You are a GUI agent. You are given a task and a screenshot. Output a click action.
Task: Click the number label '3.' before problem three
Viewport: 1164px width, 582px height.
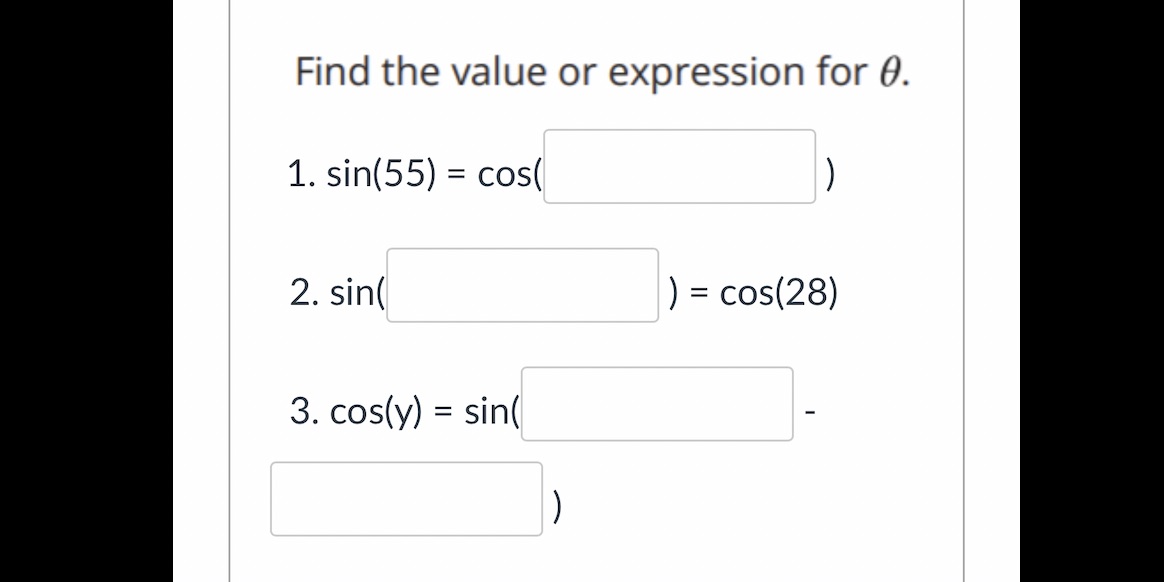pyautogui.click(x=305, y=411)
